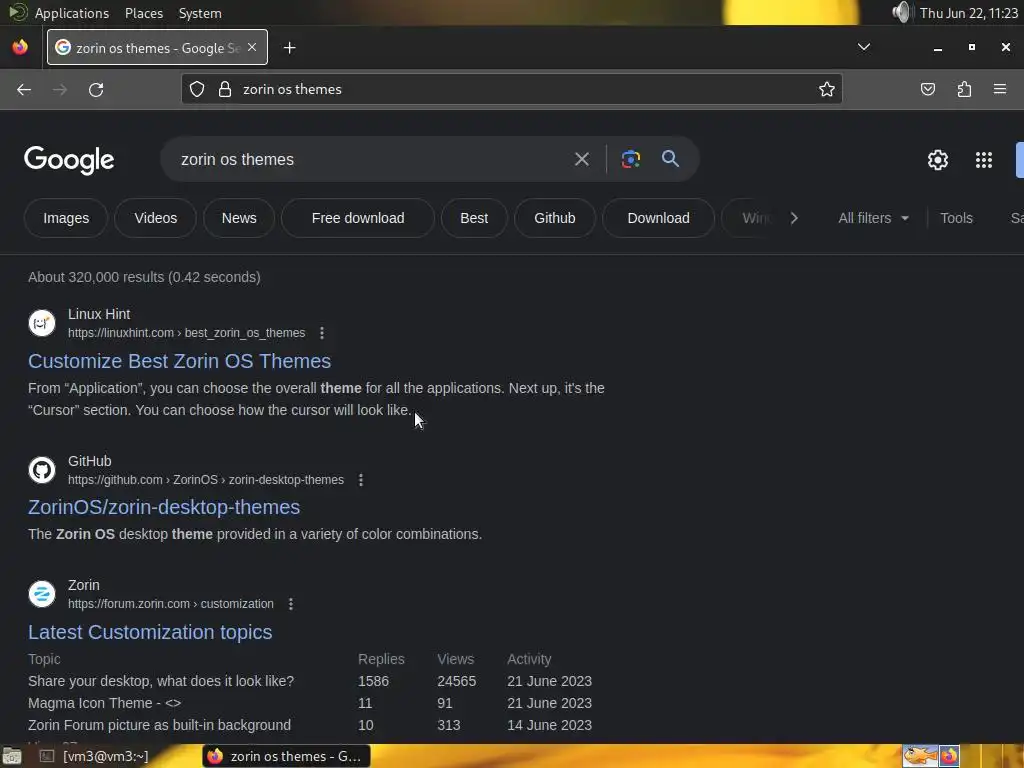Screen dimensions: 1024x768
Task: Open the Tools option
Action: click(x=956, y=218)
